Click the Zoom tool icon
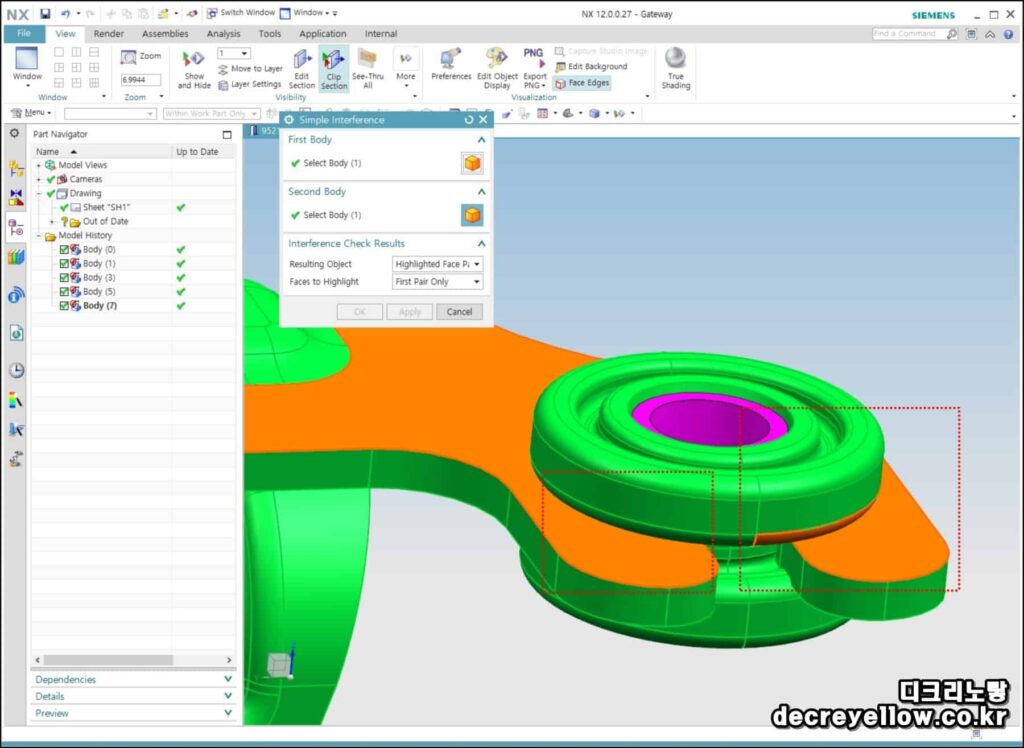Viewport: 1024px width, 748px height. tap(129, 57)
